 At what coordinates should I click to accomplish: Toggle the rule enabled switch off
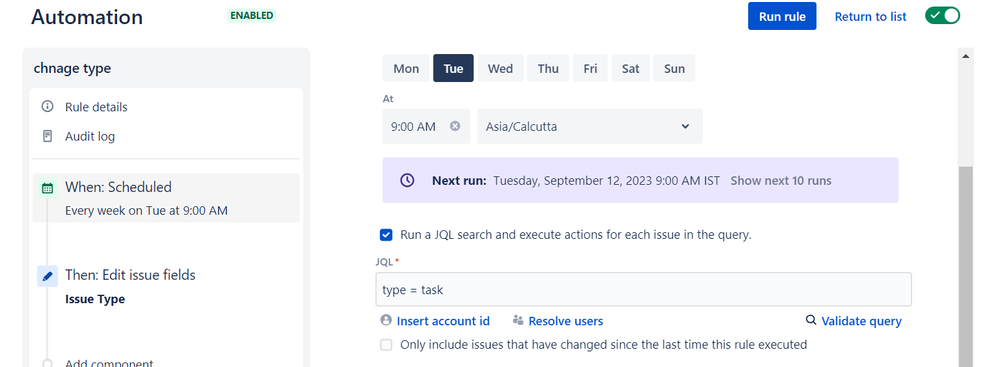click(x=943, y=16)
